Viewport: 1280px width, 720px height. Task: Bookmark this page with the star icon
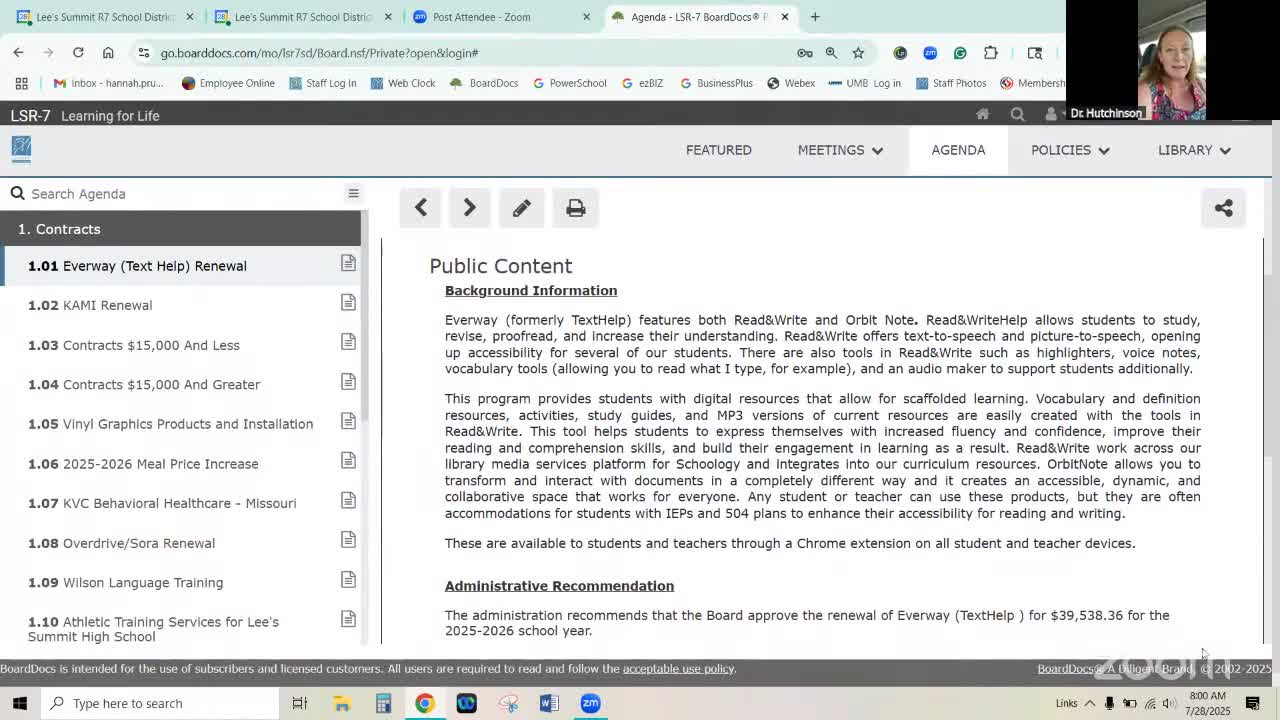pyautogui.click(x=858, y=53)
